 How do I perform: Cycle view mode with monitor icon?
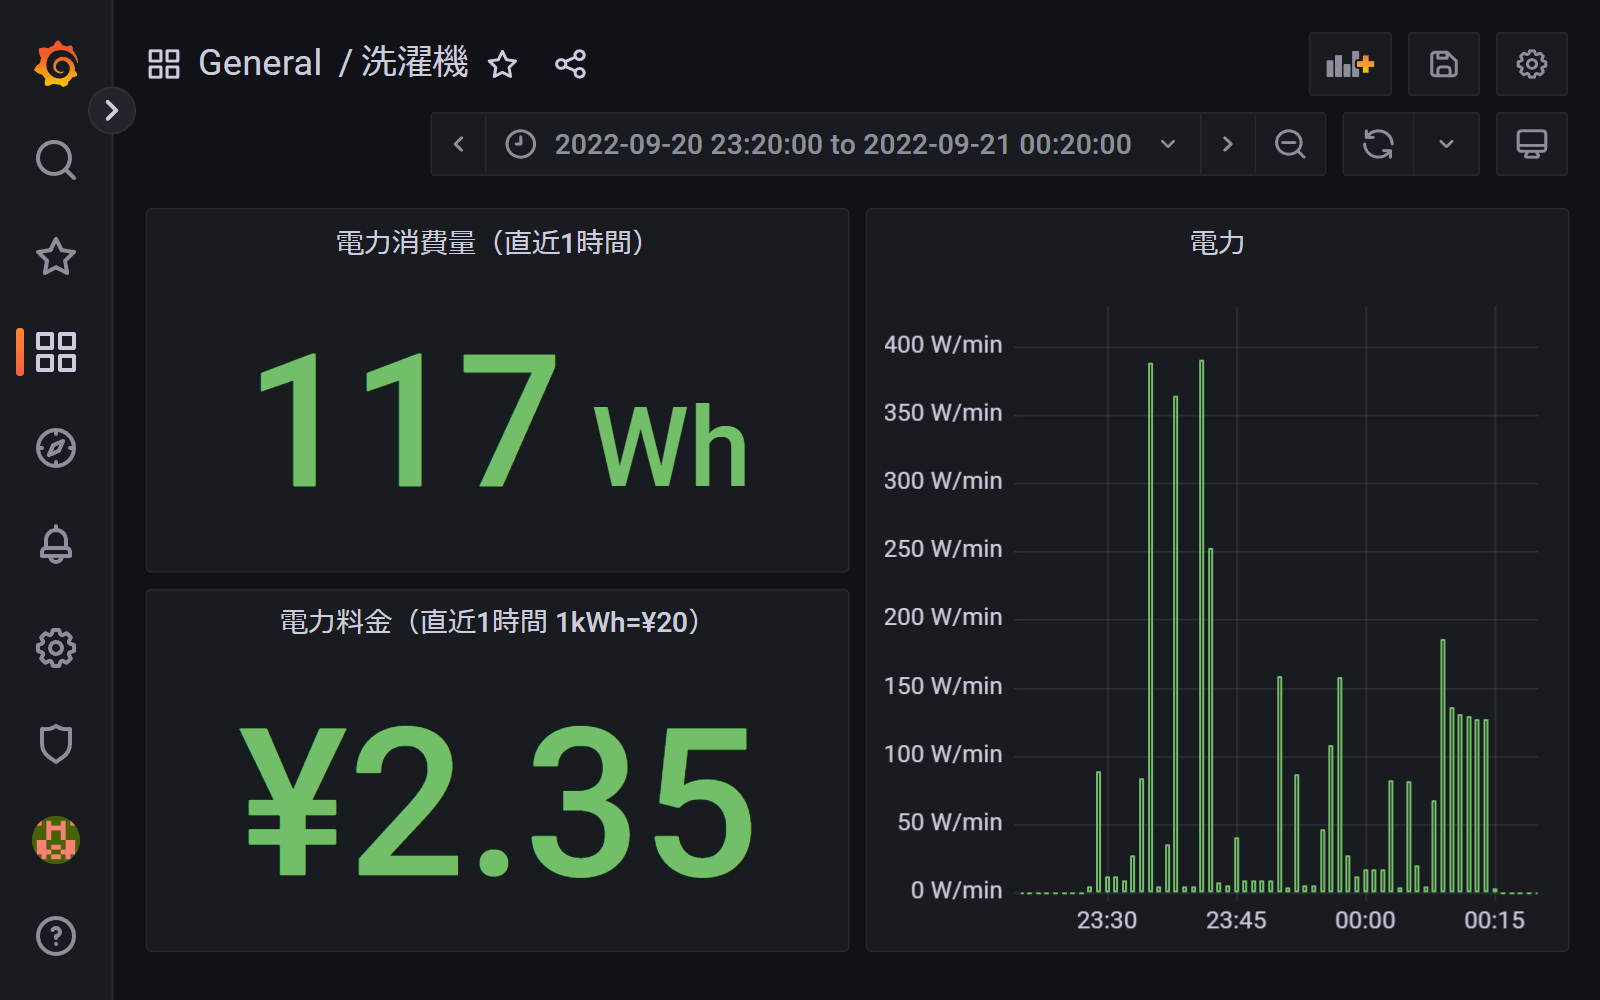coord(1531,144)
